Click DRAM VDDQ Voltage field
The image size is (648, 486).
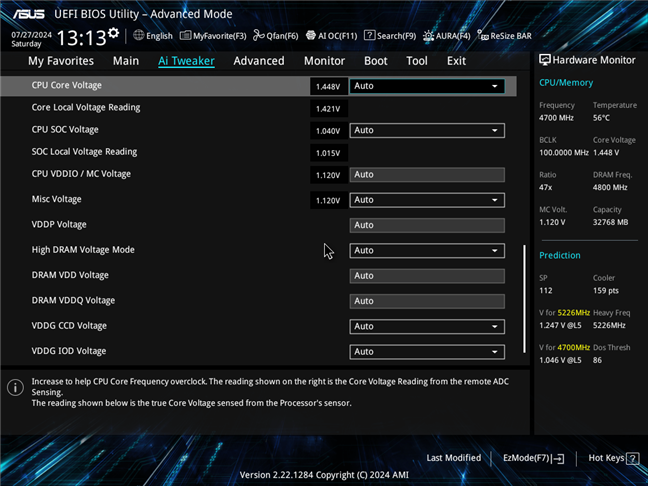point(427,301)
